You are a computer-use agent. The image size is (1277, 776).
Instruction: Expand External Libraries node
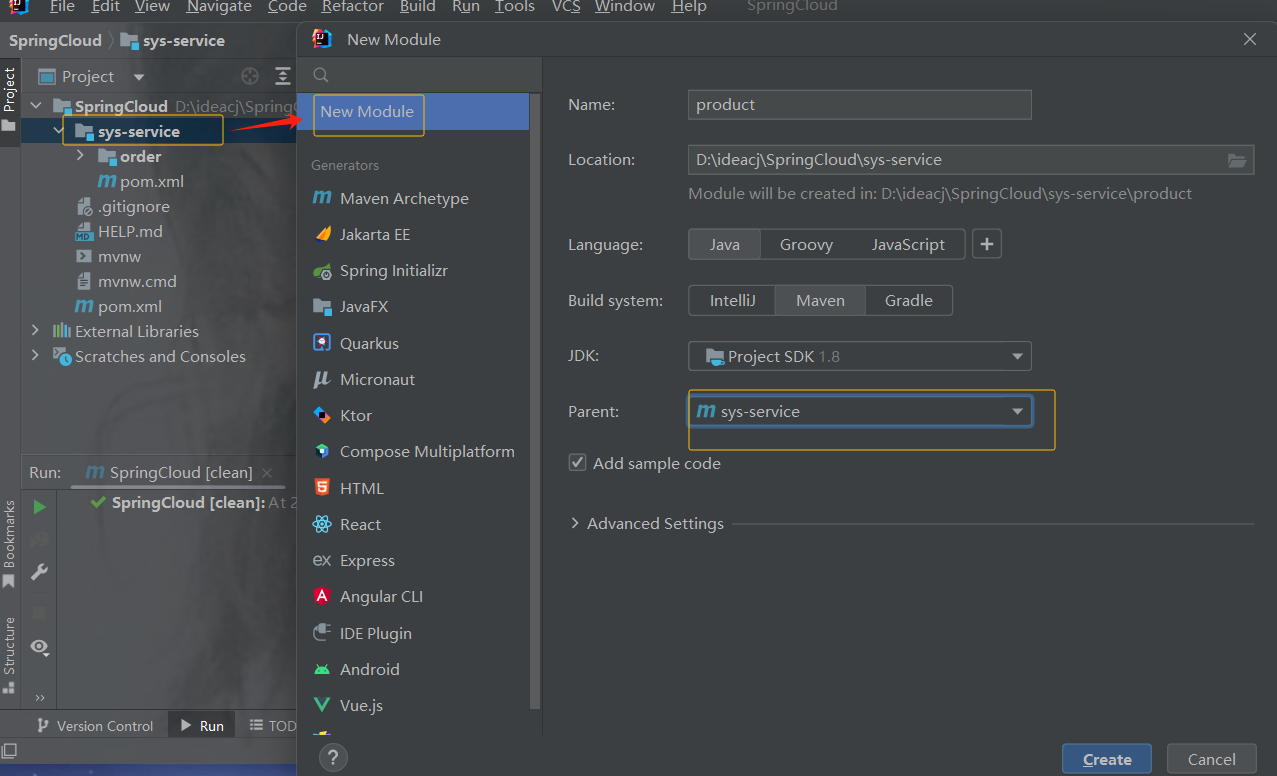pyautogui.click(x=36, y=330)
